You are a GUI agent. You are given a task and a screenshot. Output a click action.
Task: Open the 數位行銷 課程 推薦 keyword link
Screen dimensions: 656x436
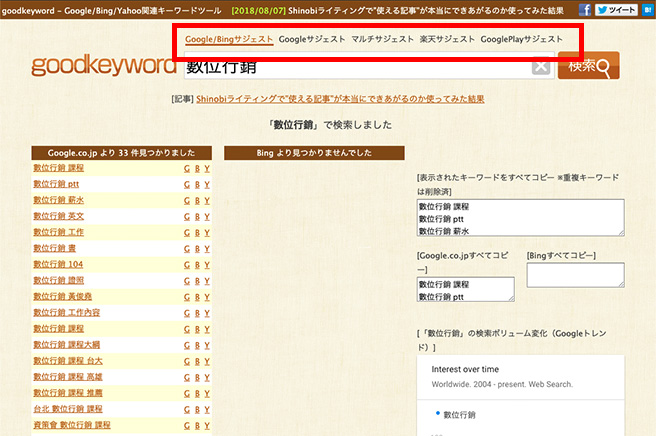coord(68,393)
